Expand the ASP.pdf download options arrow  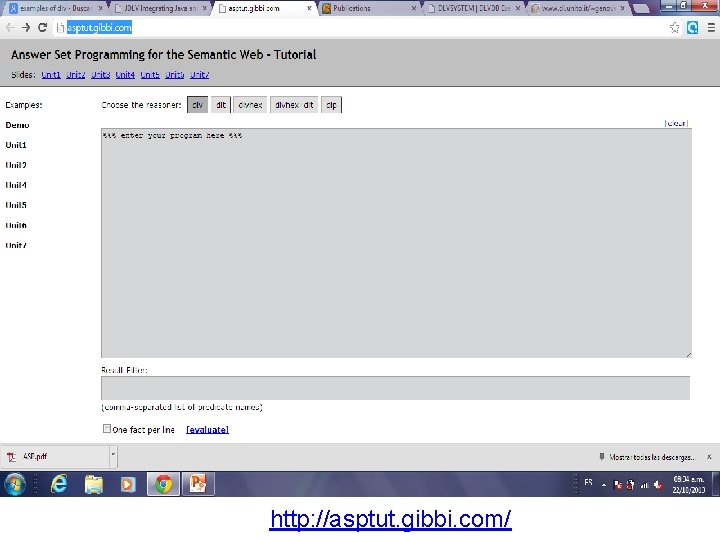click(x=113, y=456)
